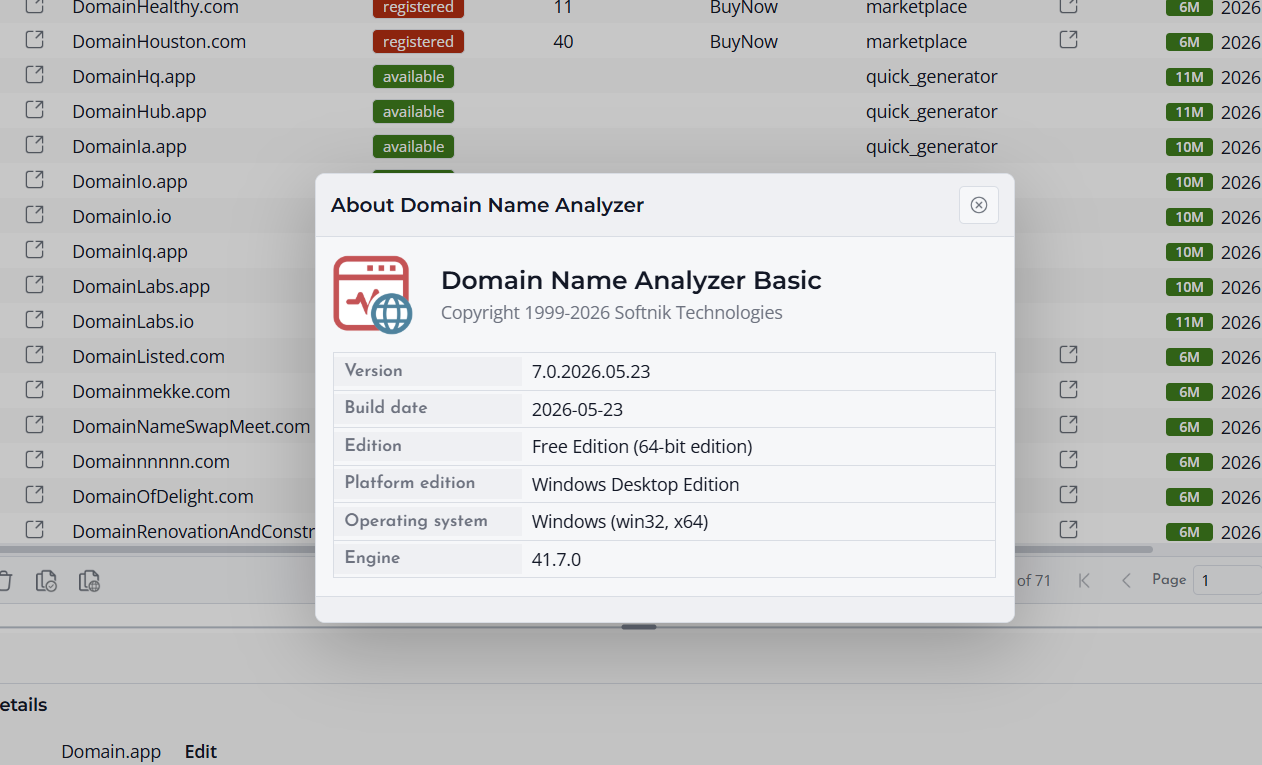Select the DomainOfDelight.com domain name

click(x=163, y=496)
